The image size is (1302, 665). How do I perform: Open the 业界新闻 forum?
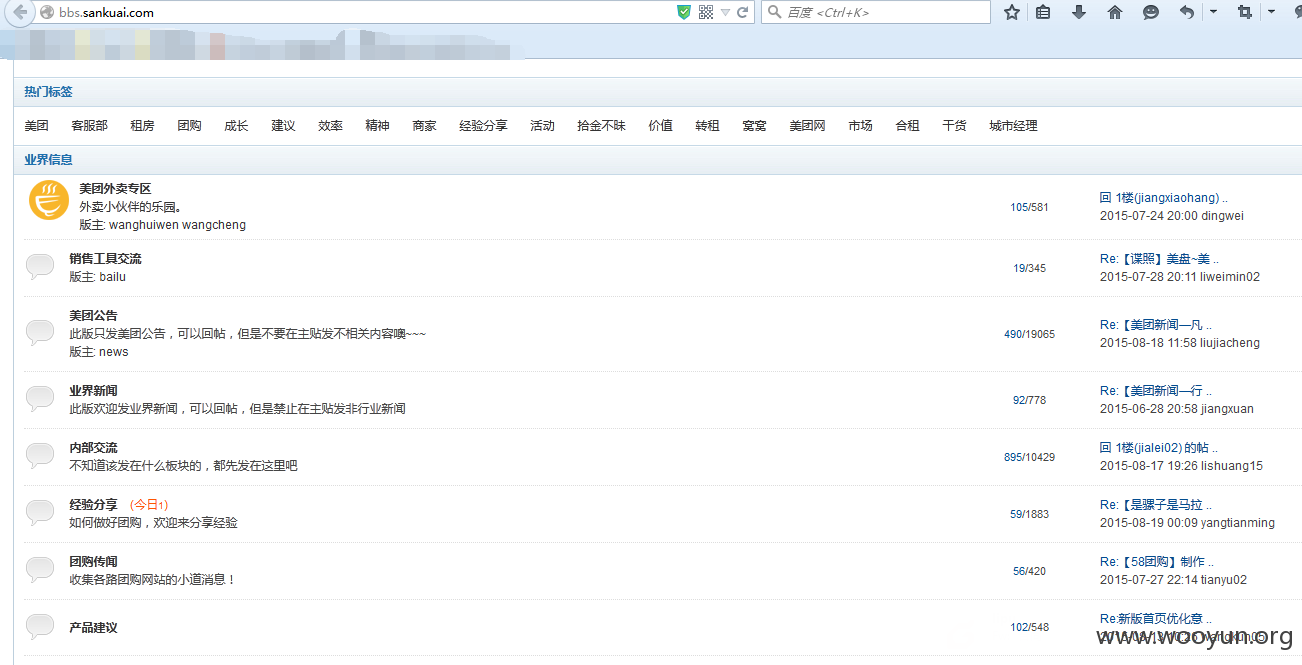[x=94, y=391]
